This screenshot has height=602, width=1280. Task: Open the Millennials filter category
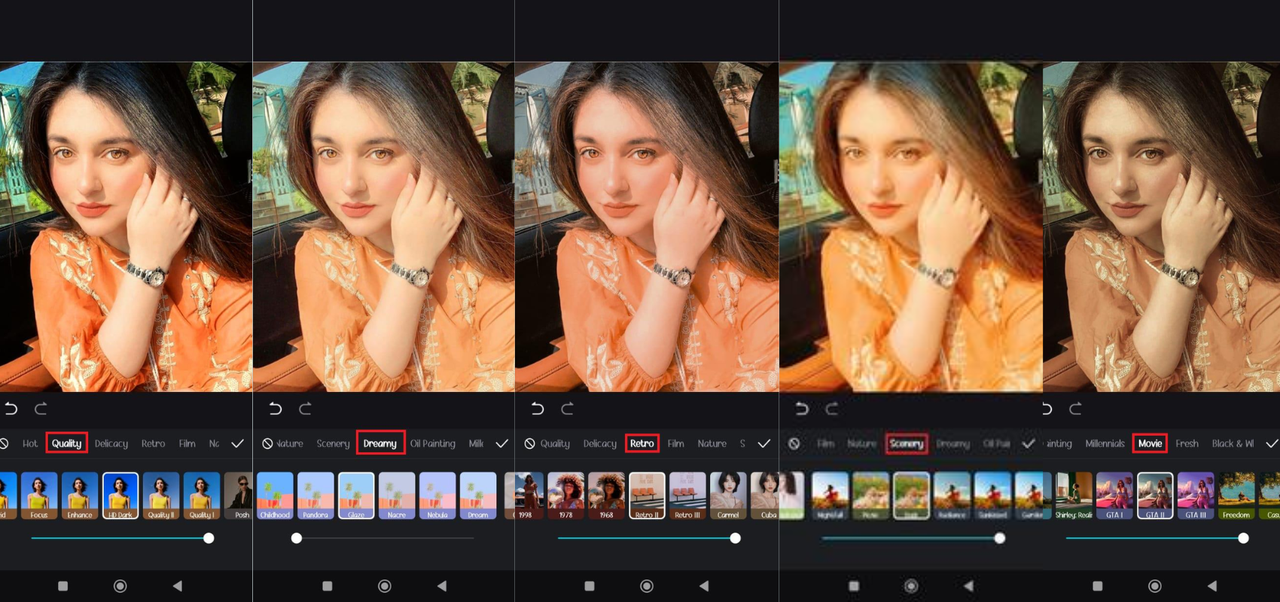1105,443
